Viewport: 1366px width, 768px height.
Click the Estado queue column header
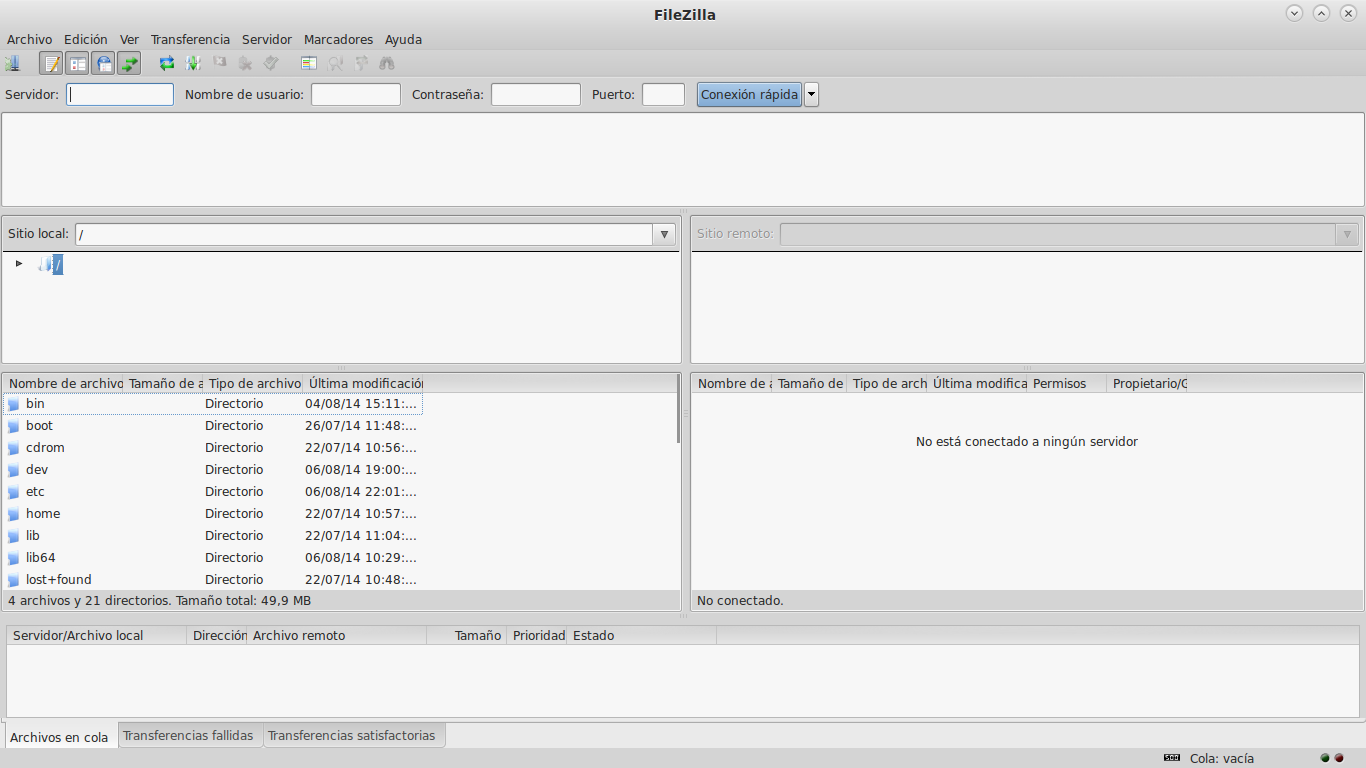pyautogui.click(x=642, y=636)
